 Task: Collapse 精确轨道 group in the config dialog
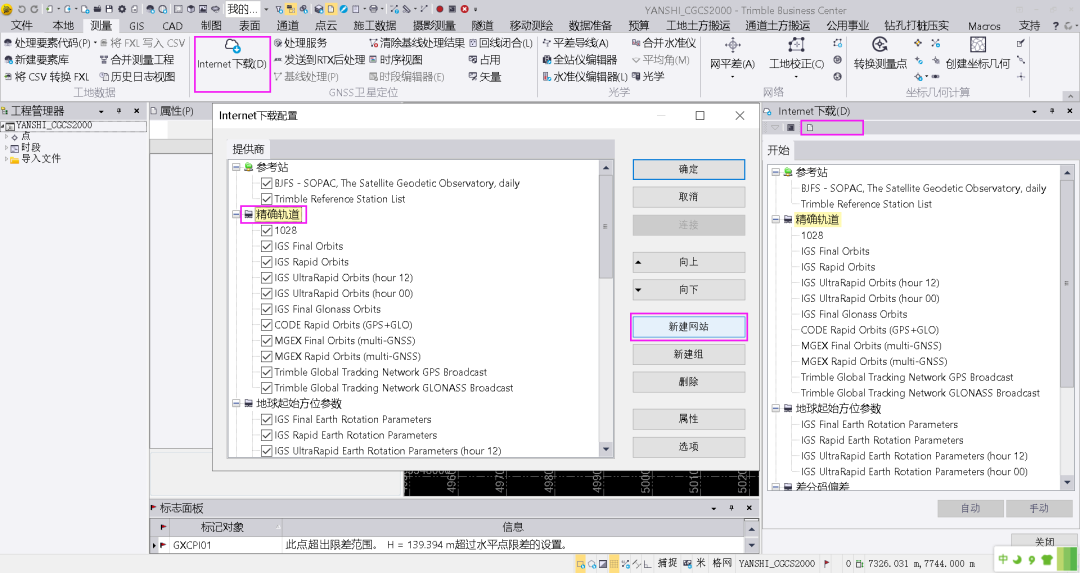(x=236, y=214)
